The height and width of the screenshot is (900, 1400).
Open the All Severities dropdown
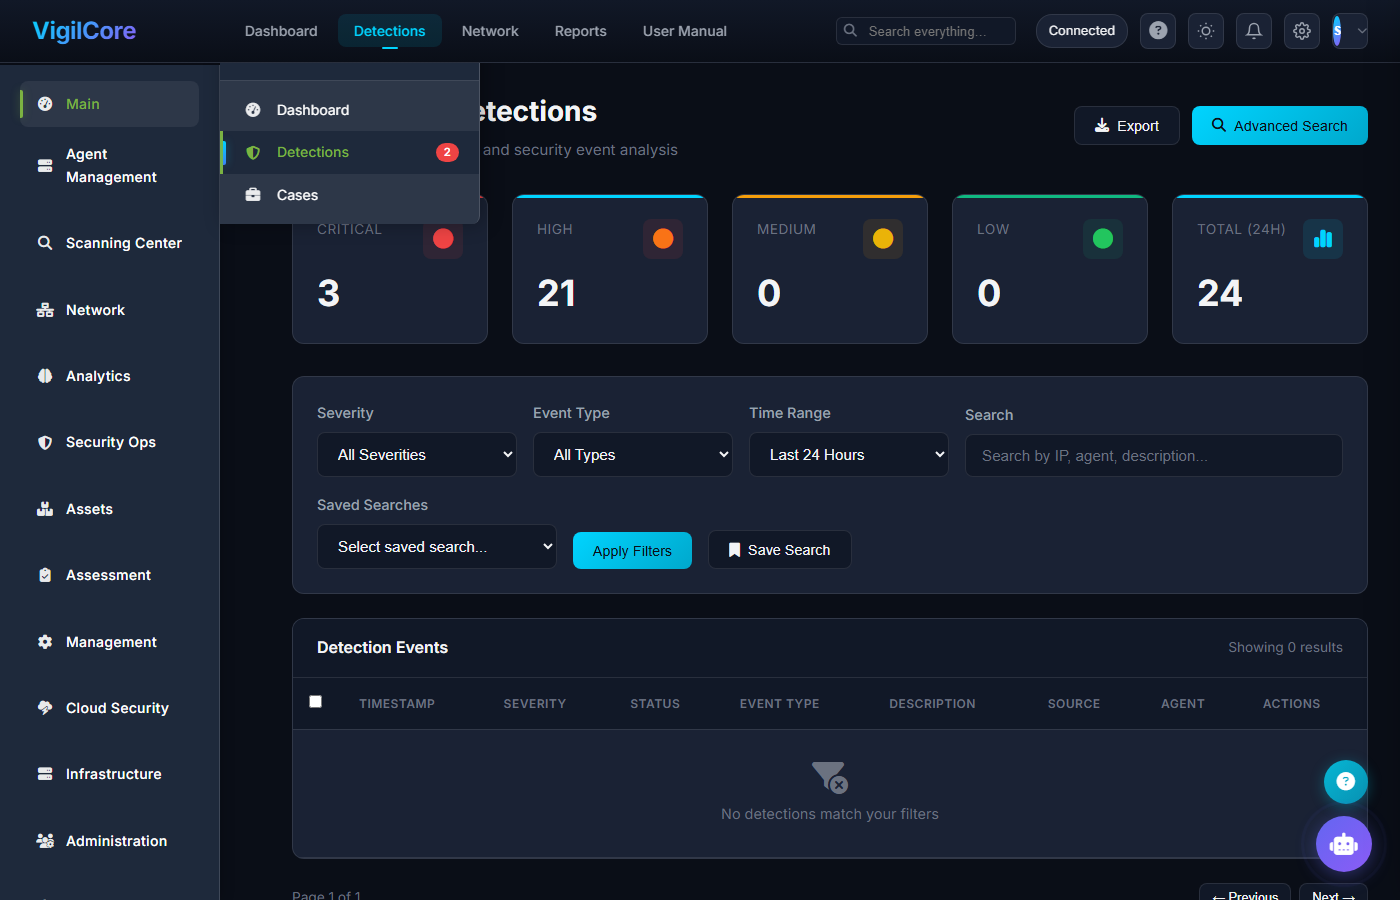pos(417,455)
